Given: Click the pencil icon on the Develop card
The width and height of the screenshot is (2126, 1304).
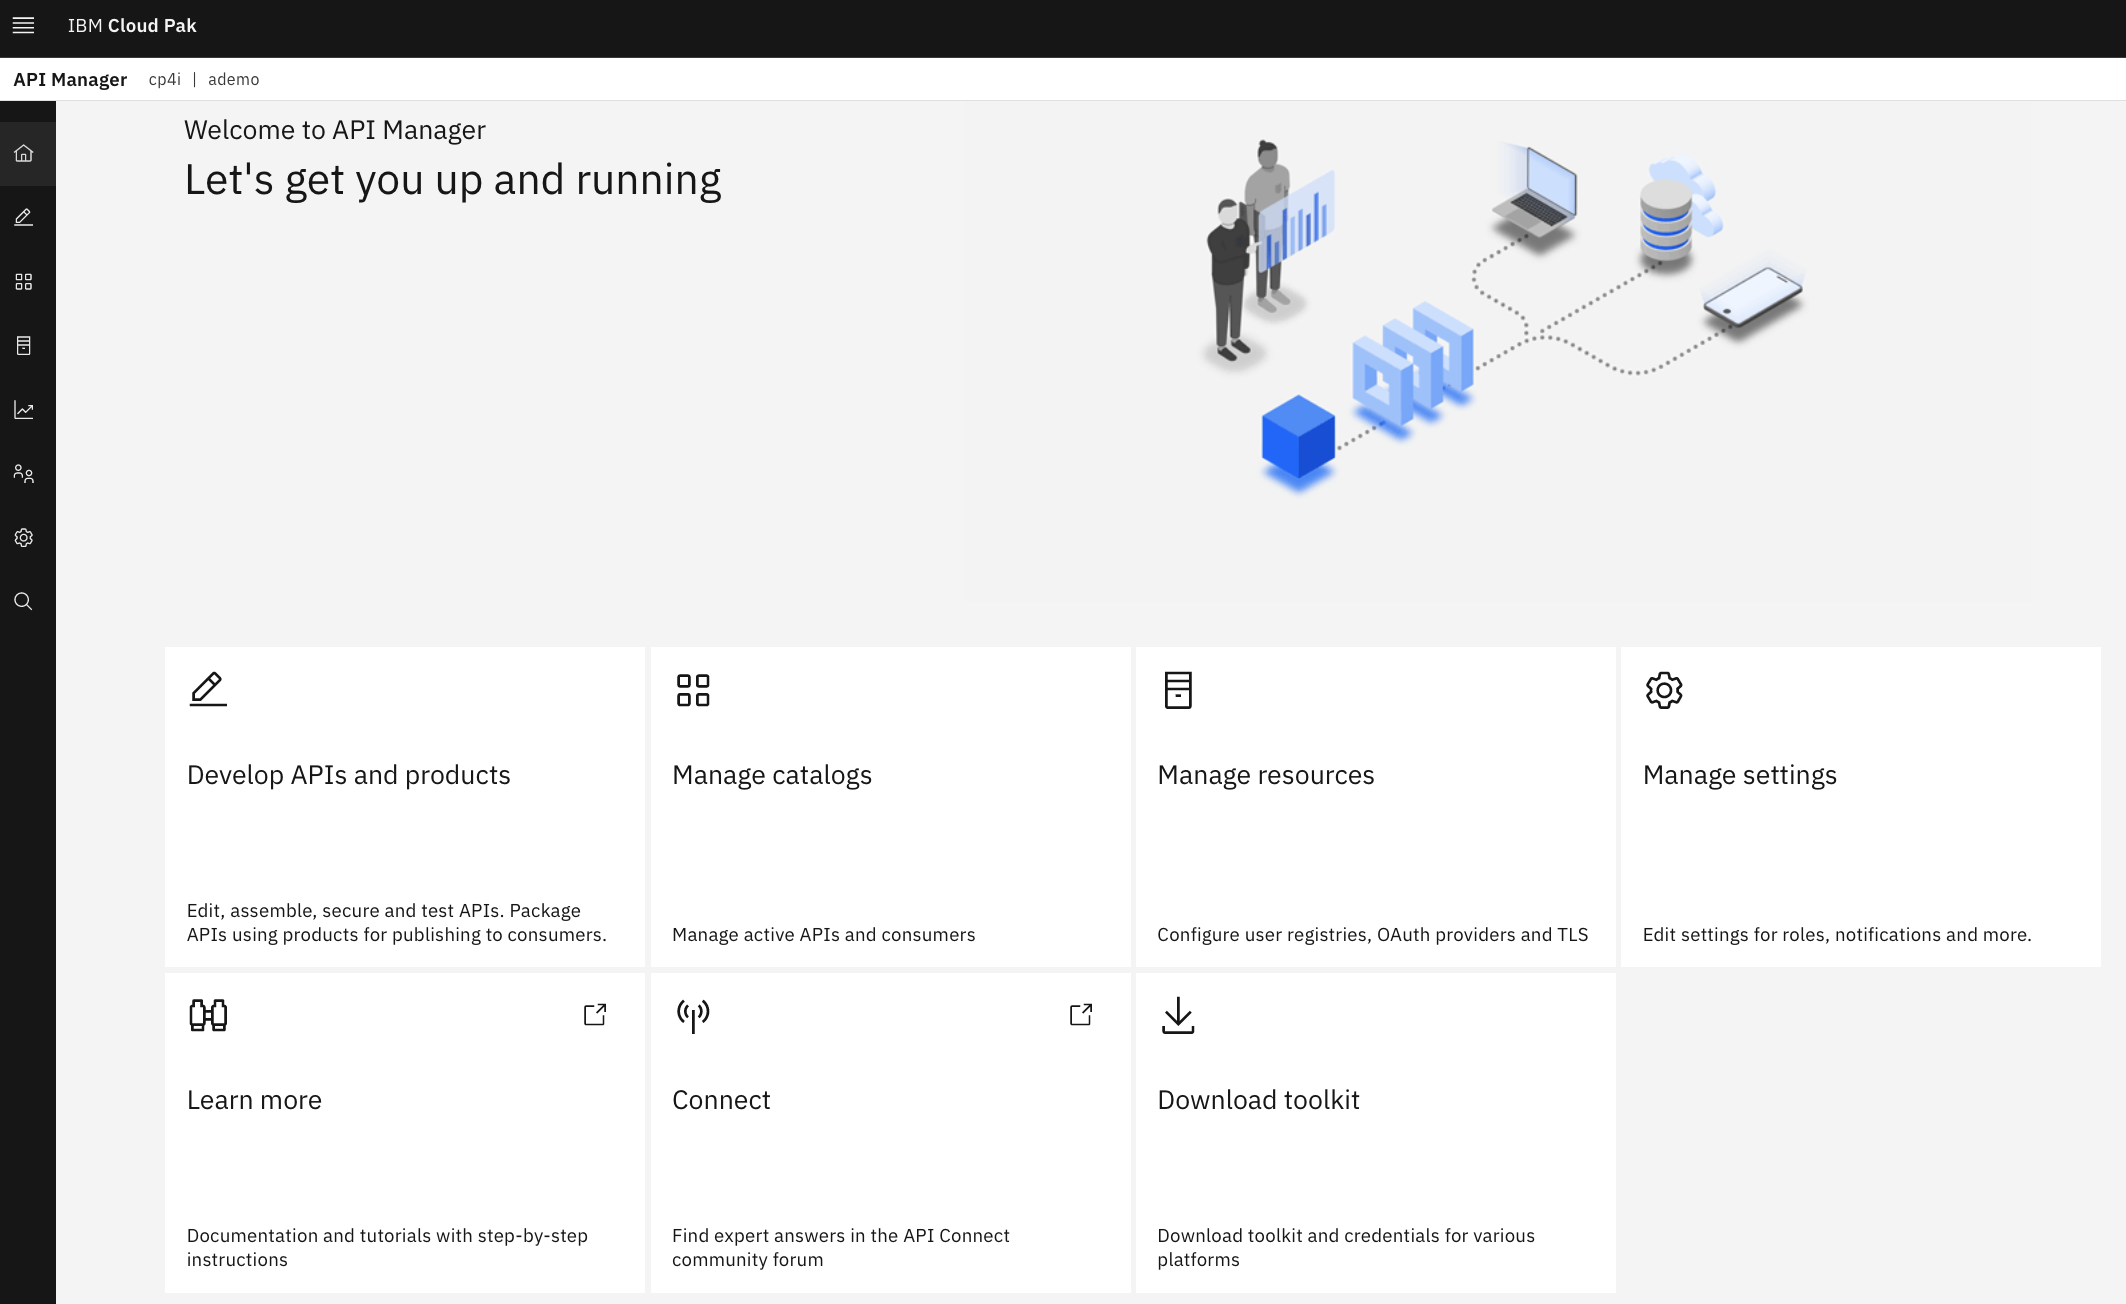Looking at the screenshot, I should (207, 689).
